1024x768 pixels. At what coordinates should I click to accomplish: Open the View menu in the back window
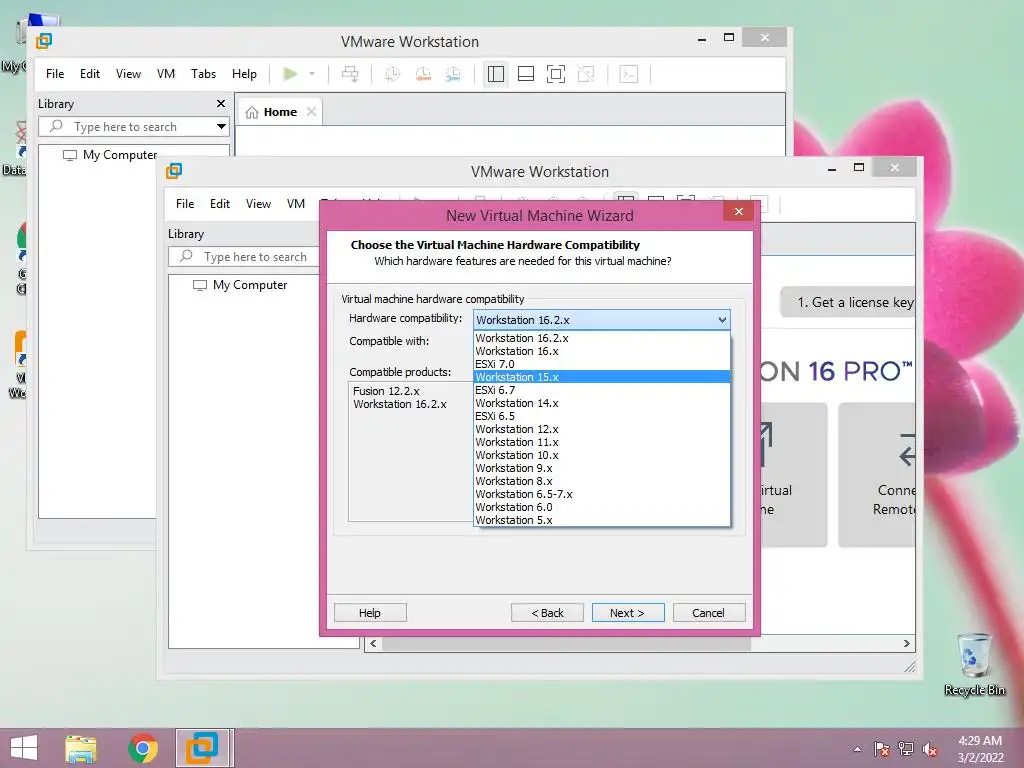[128, 74]
